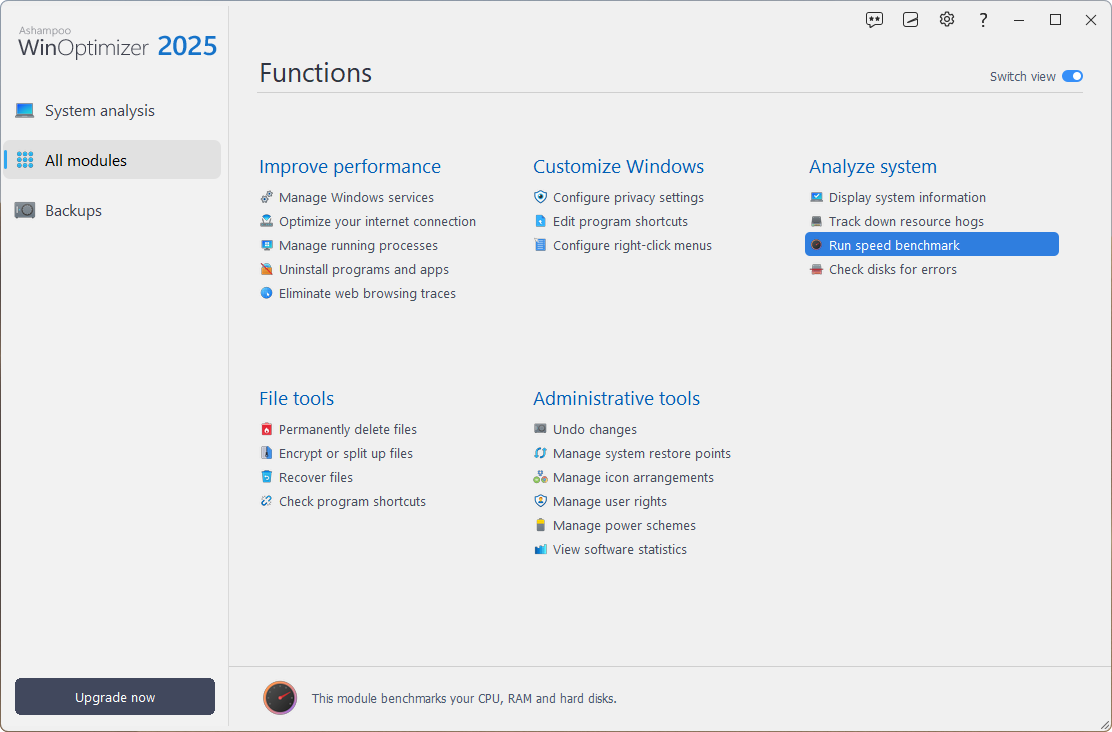The width and height of the screenshot is (1112, 732).
Task: Click the Permanently delete files red icon
Action: pyautogui.click(x=266, y=430)
